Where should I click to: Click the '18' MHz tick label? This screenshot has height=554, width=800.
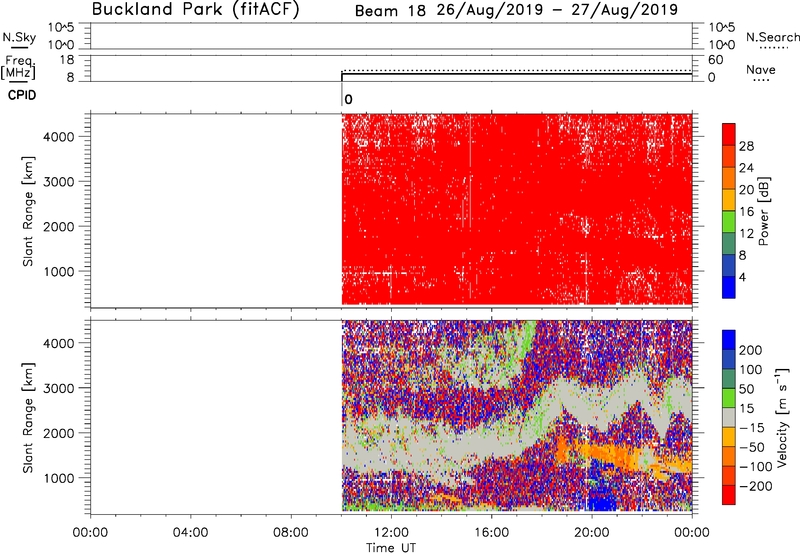pyautogui.click(x=66, y=60)
